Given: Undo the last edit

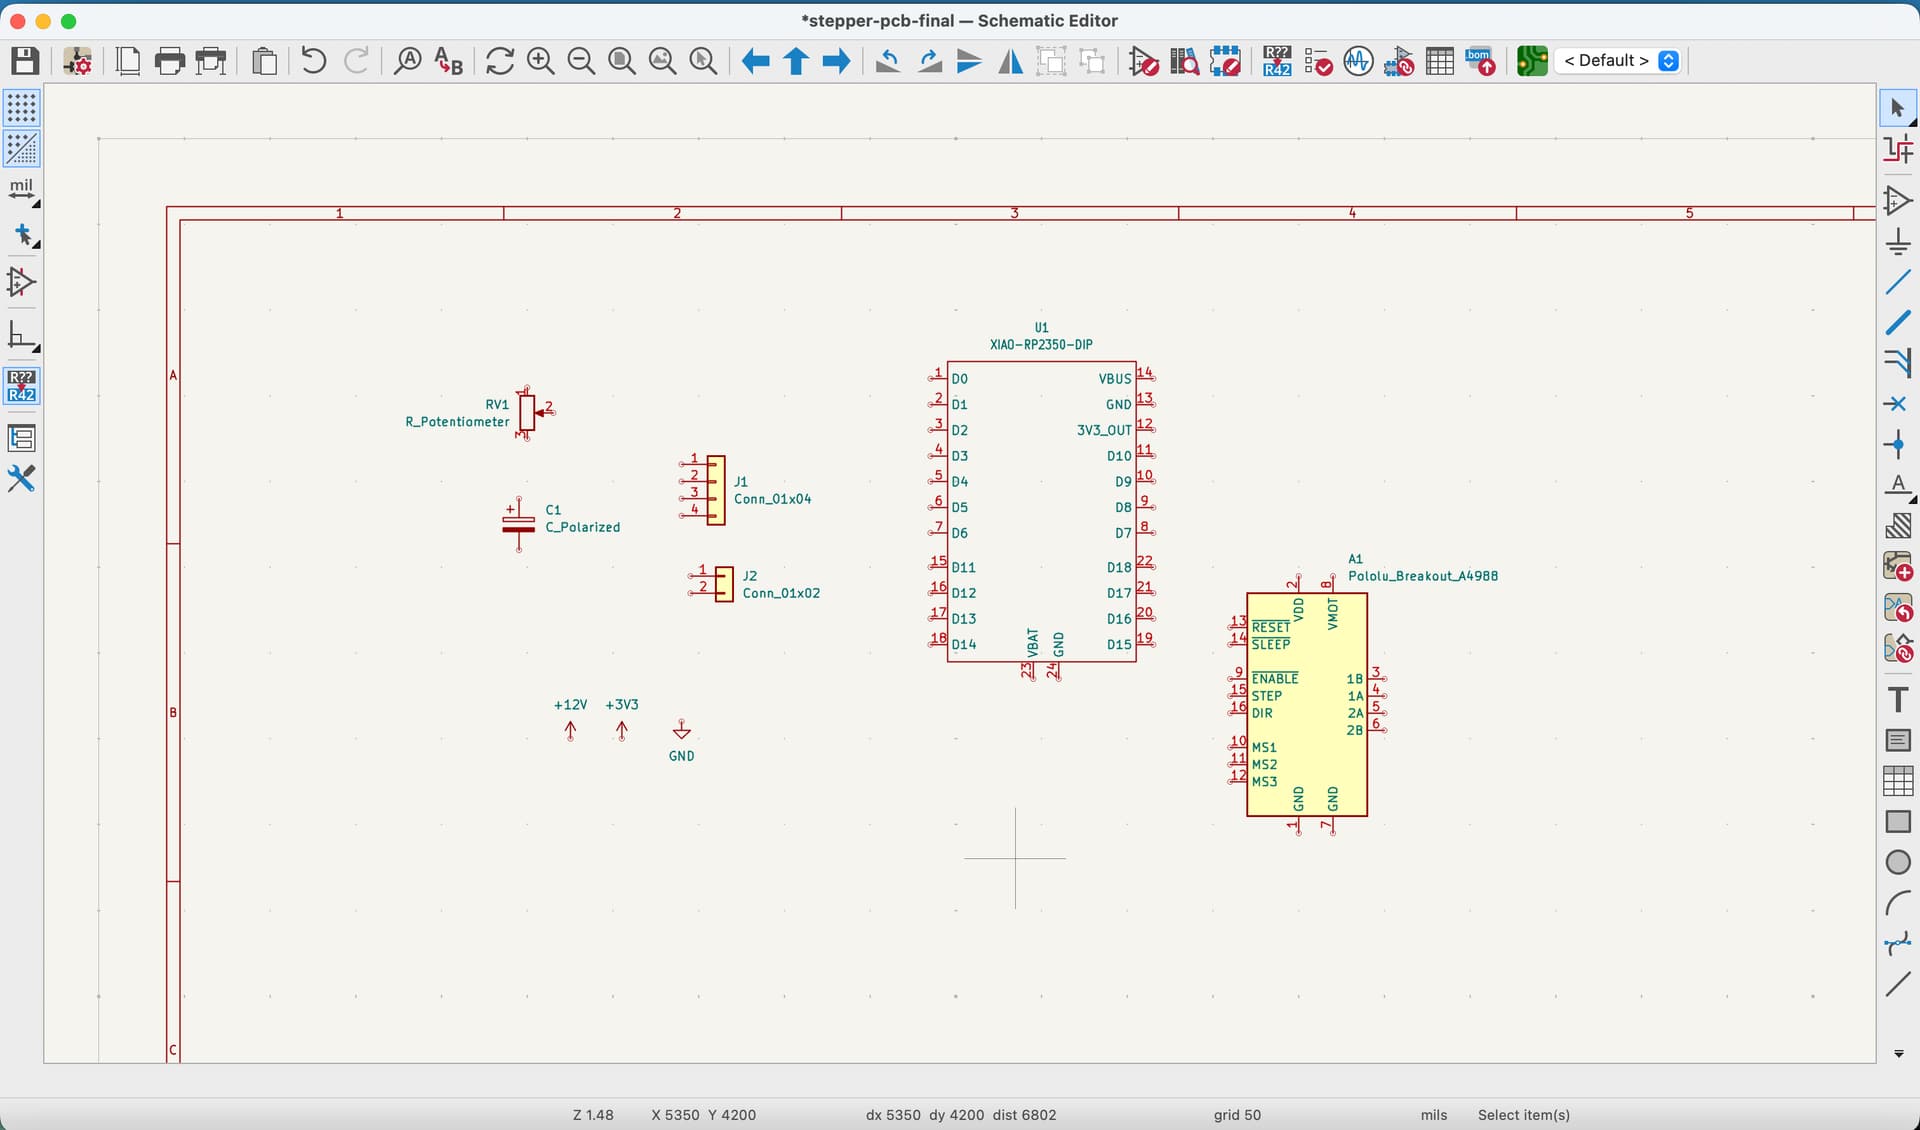Looking at the screenshot, I should point(314,61).
